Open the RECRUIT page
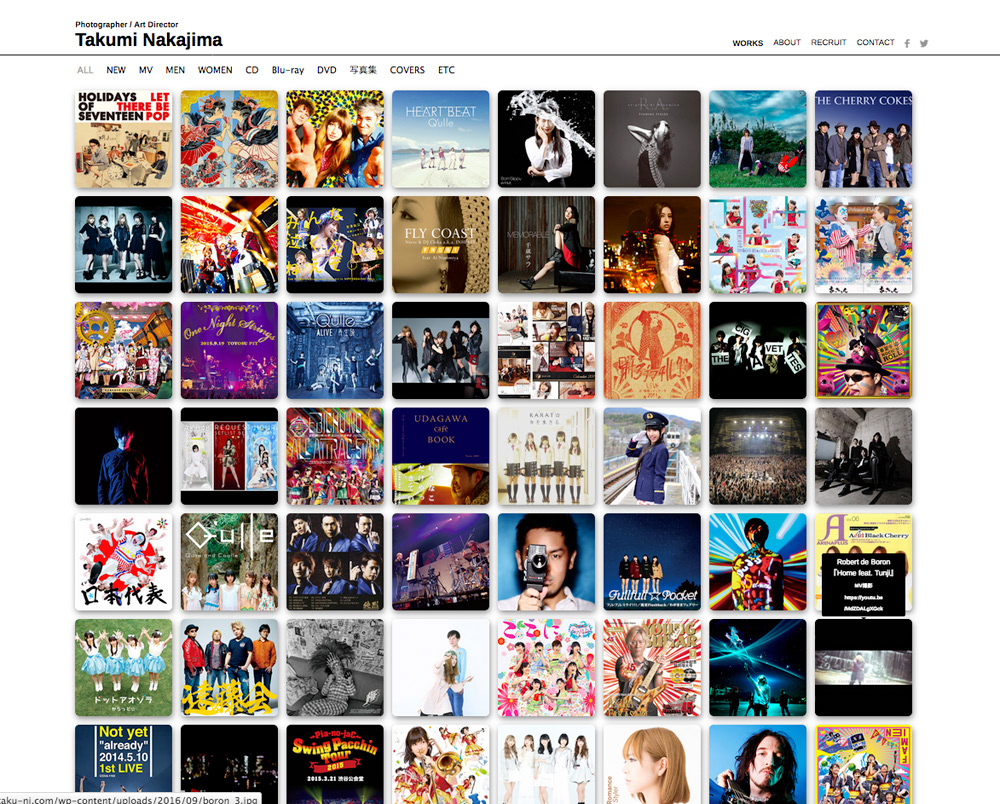This screenshot has width=1000, height=804. pyautogui.click(x=828, y=42)
